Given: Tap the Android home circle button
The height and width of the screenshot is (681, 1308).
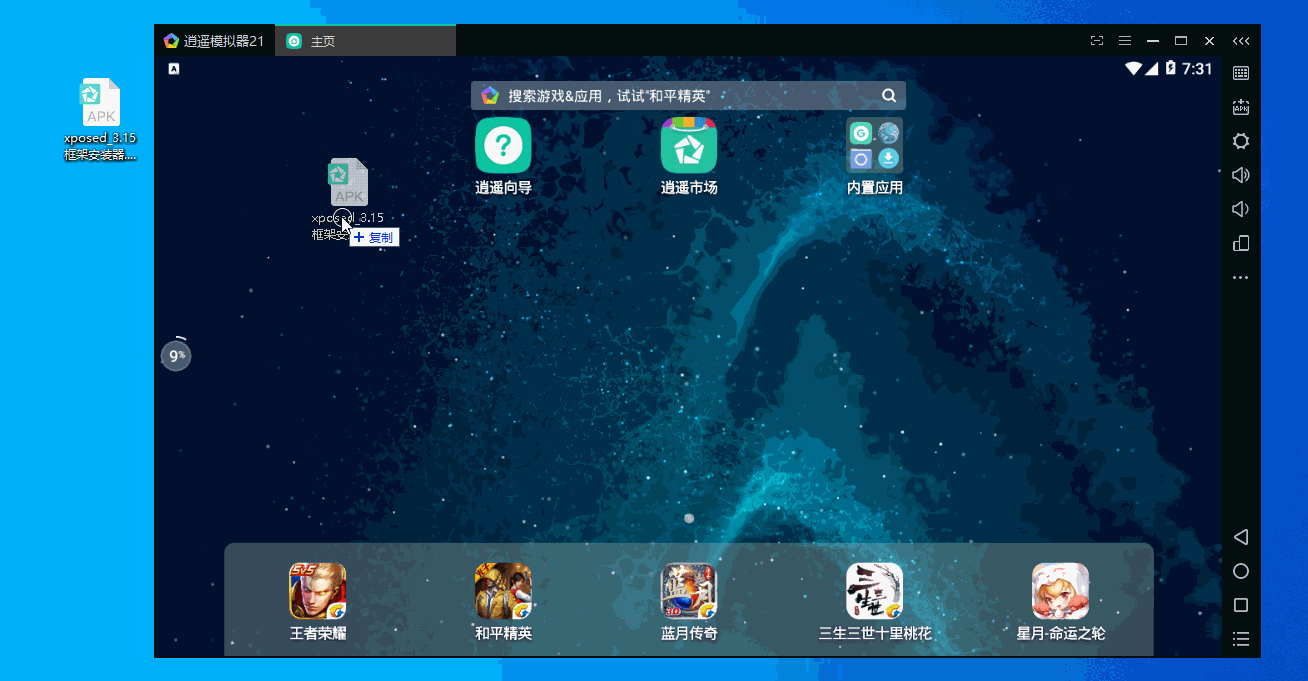Looking at the screenshot, I should tap(1241, 571).
